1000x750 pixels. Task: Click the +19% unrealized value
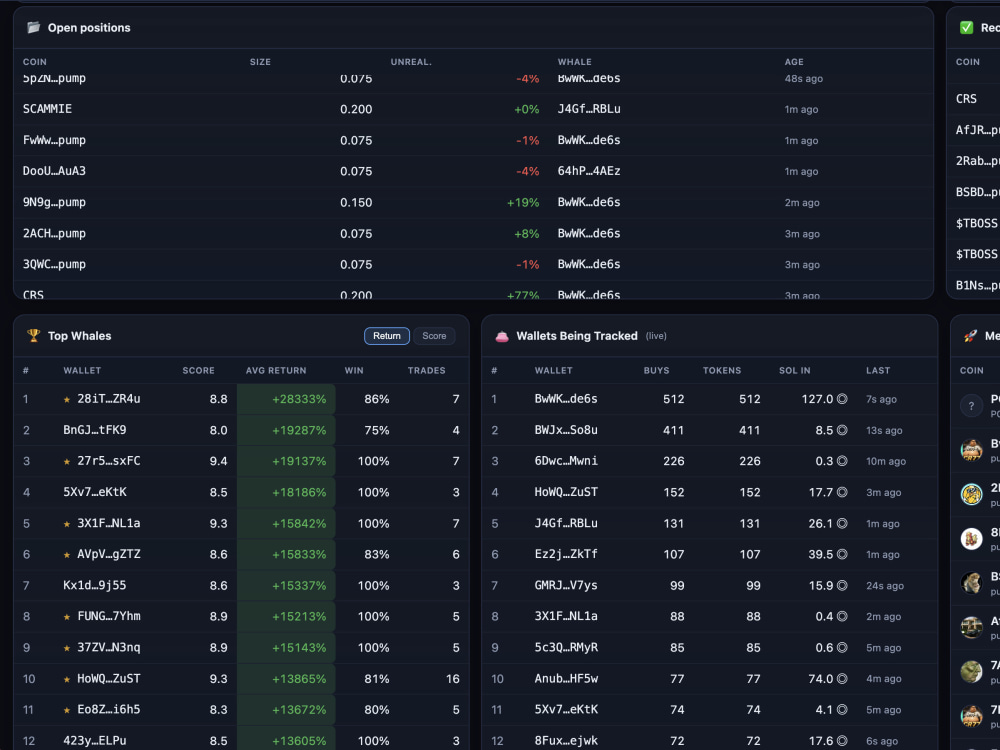[x=523, y=203]
